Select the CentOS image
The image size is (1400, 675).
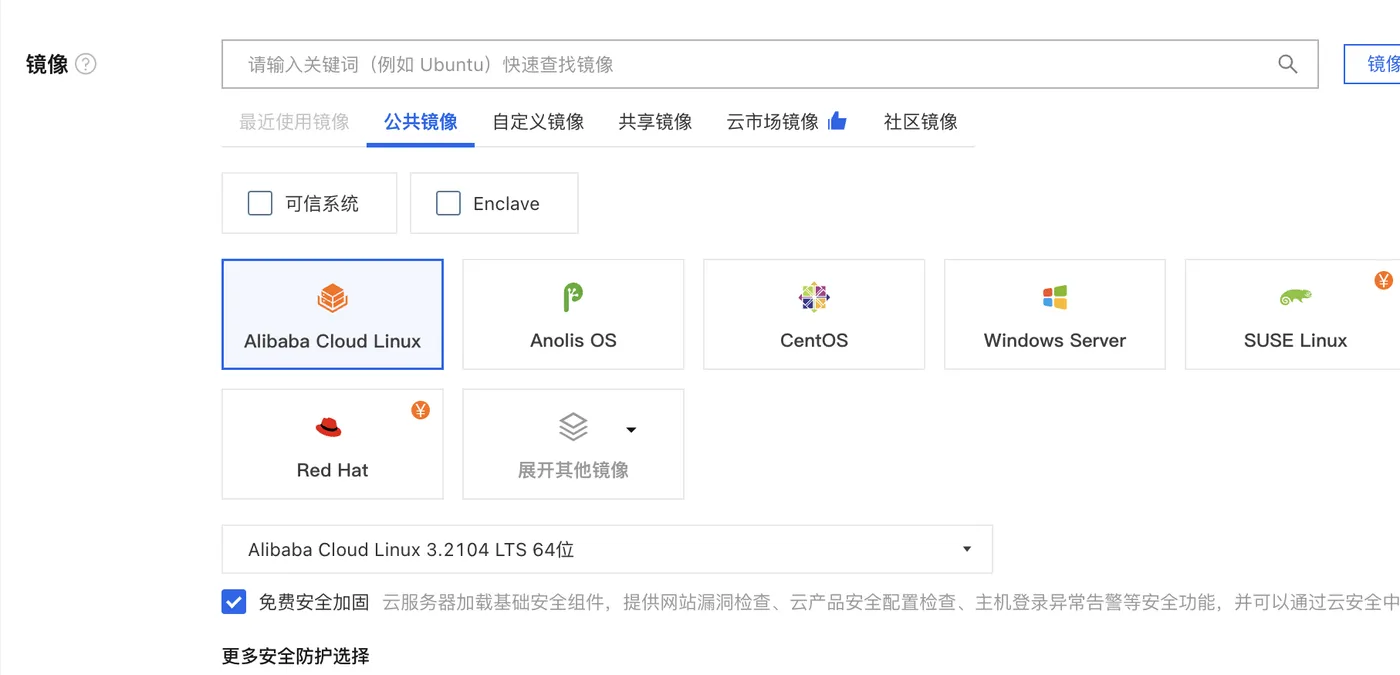813,314
